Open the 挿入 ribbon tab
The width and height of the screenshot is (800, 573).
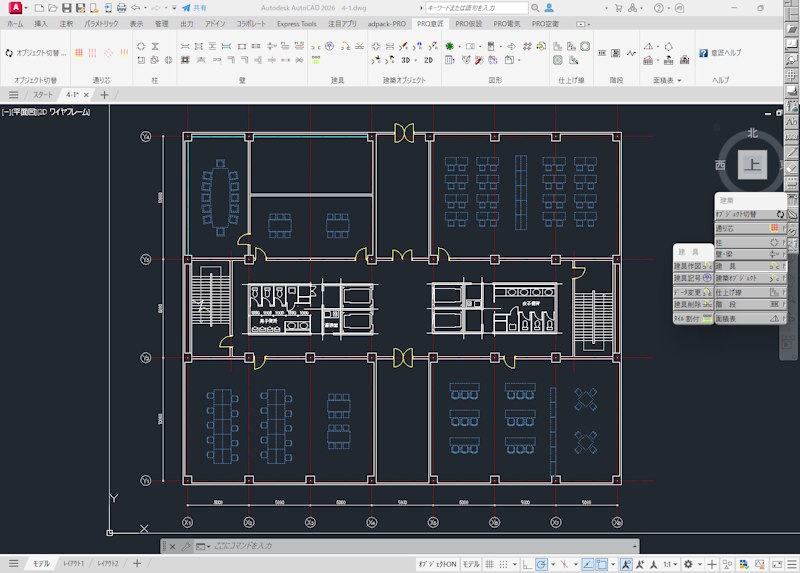point(41,24)
